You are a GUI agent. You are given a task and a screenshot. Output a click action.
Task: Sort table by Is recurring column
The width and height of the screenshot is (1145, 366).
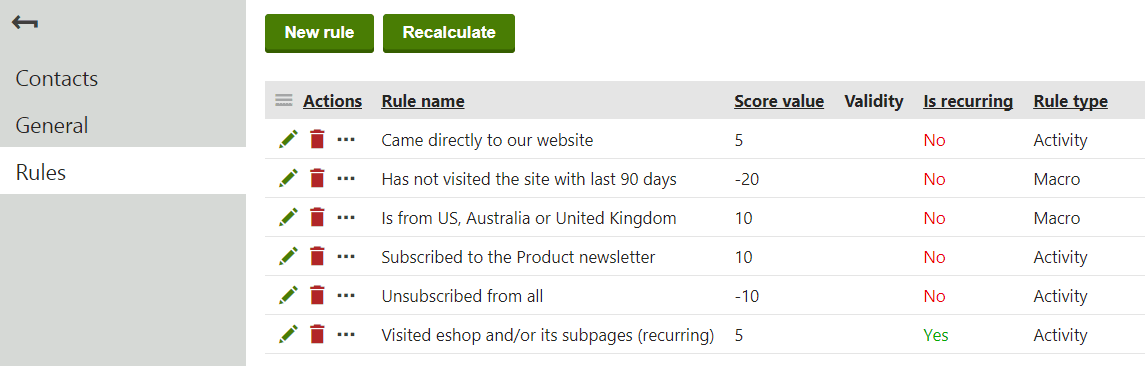pos(968,102)
